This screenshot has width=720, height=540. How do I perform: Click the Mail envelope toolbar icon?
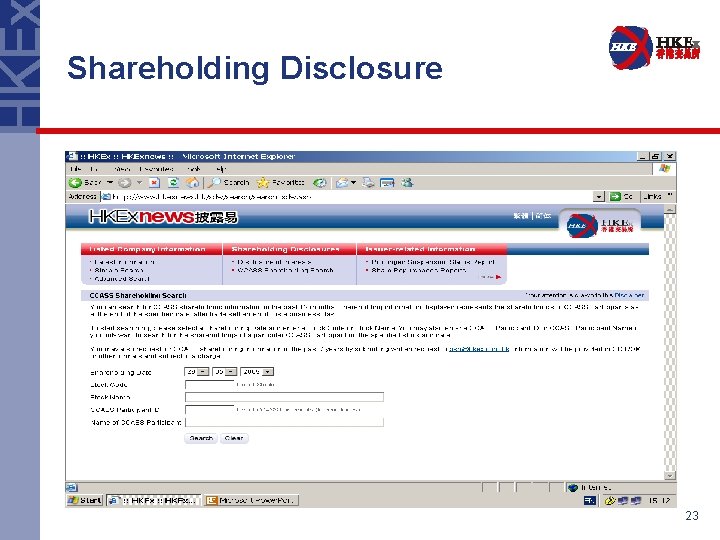coord(342,183)
